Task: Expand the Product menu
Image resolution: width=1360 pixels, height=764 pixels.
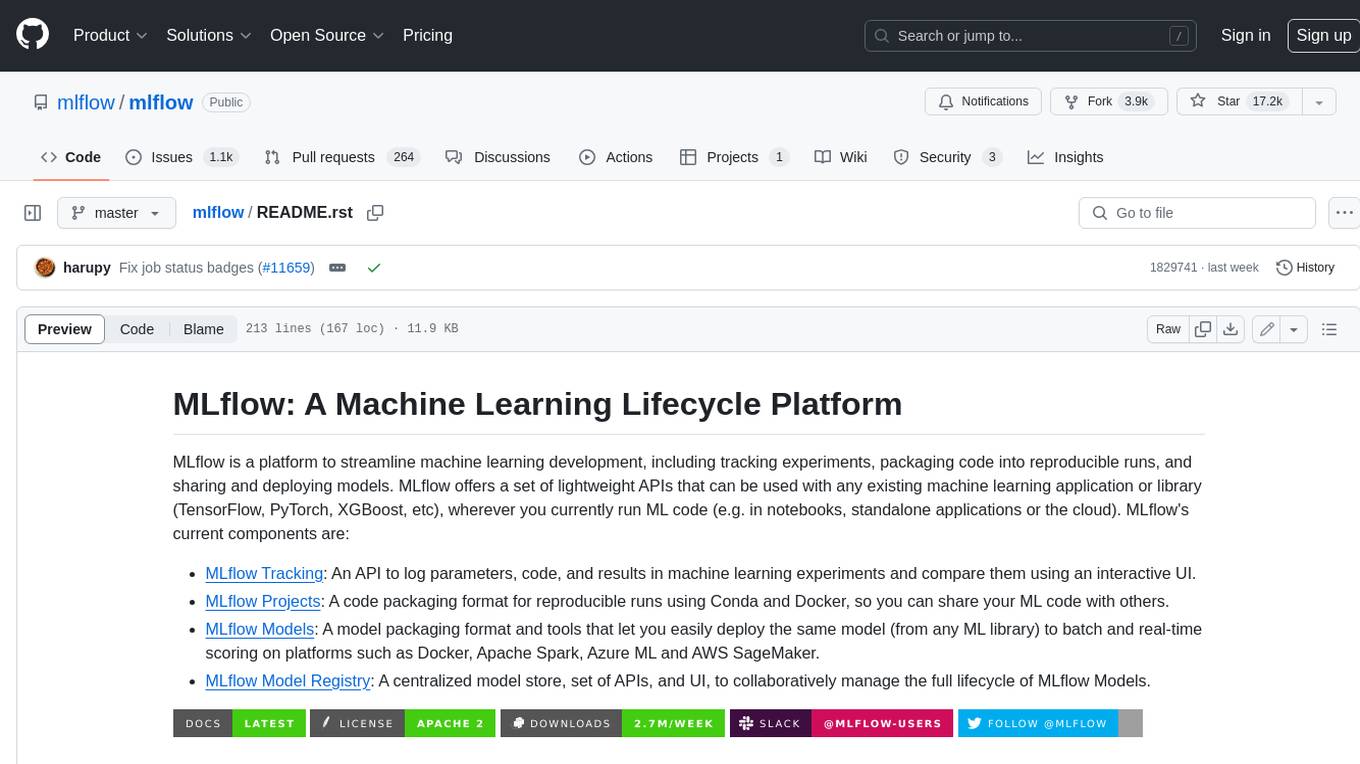Action: 110,35
